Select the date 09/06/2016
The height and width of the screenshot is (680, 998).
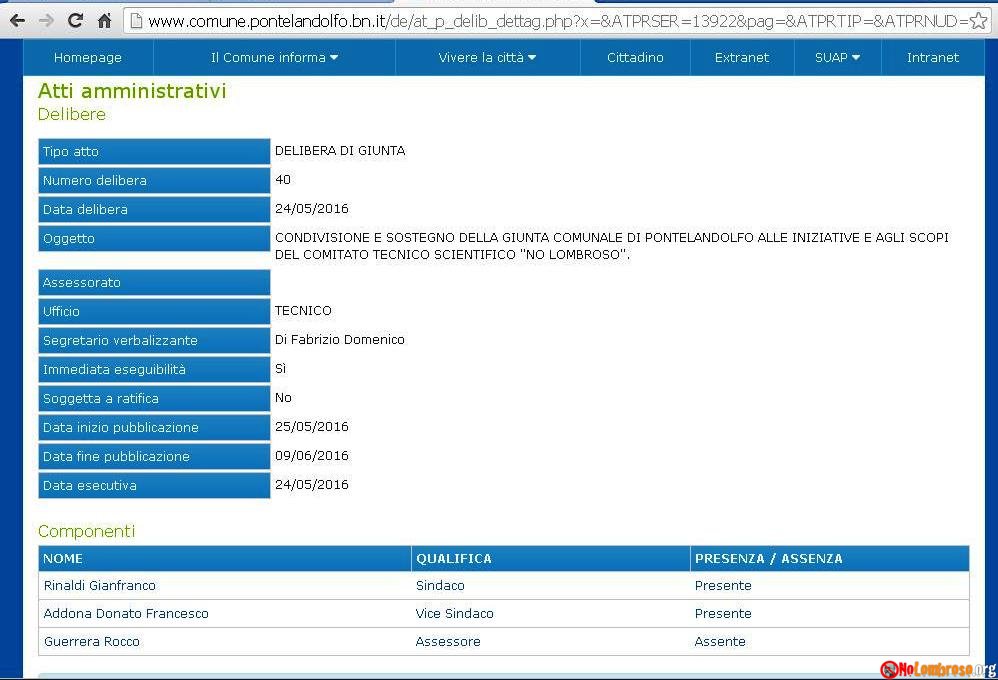click(x=312, y=456)
